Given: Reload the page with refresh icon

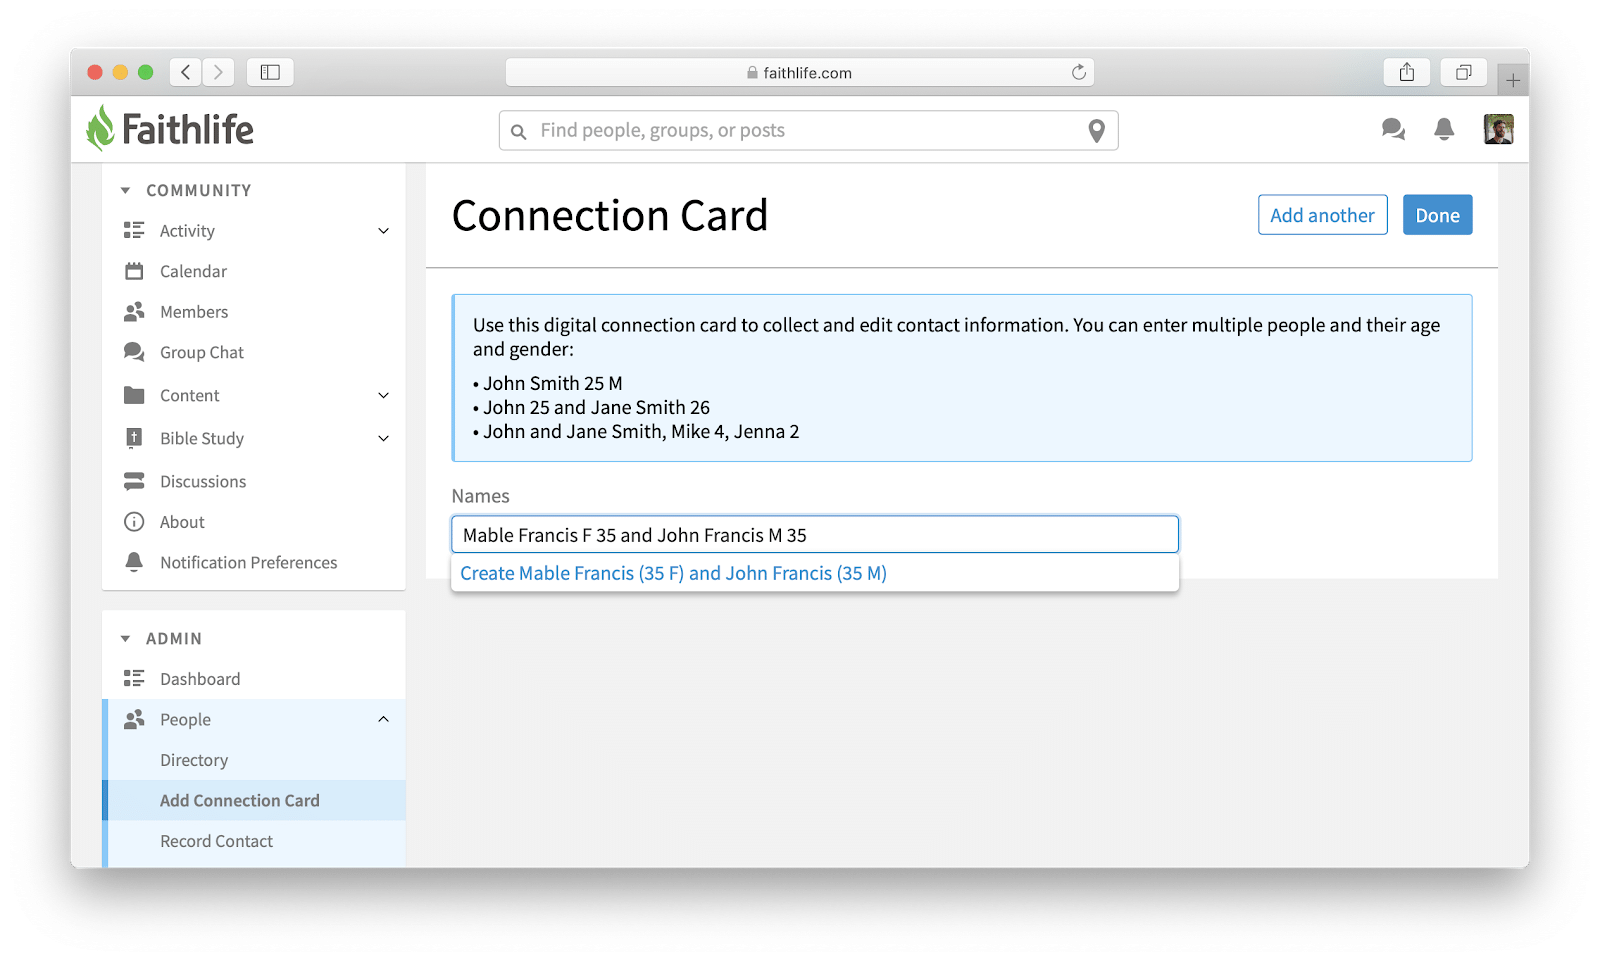Looking at the screenshot, I should click(1078, 72).
